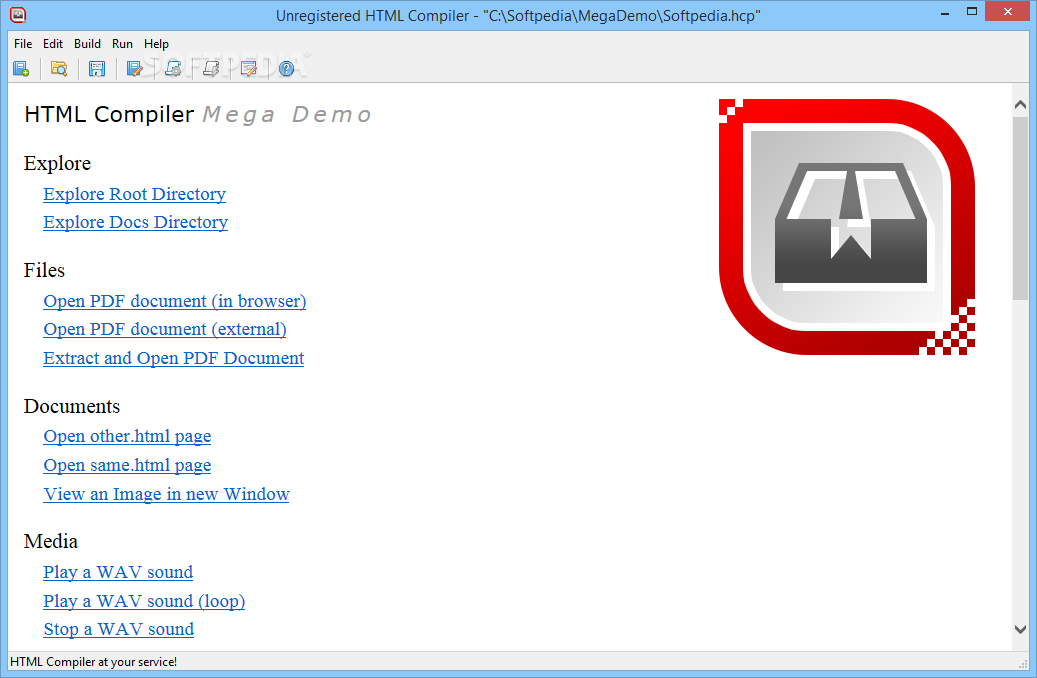Click the vertical scrollbar thumb
Screen dimensions: 1037x678
click(x=1020, y=208)
